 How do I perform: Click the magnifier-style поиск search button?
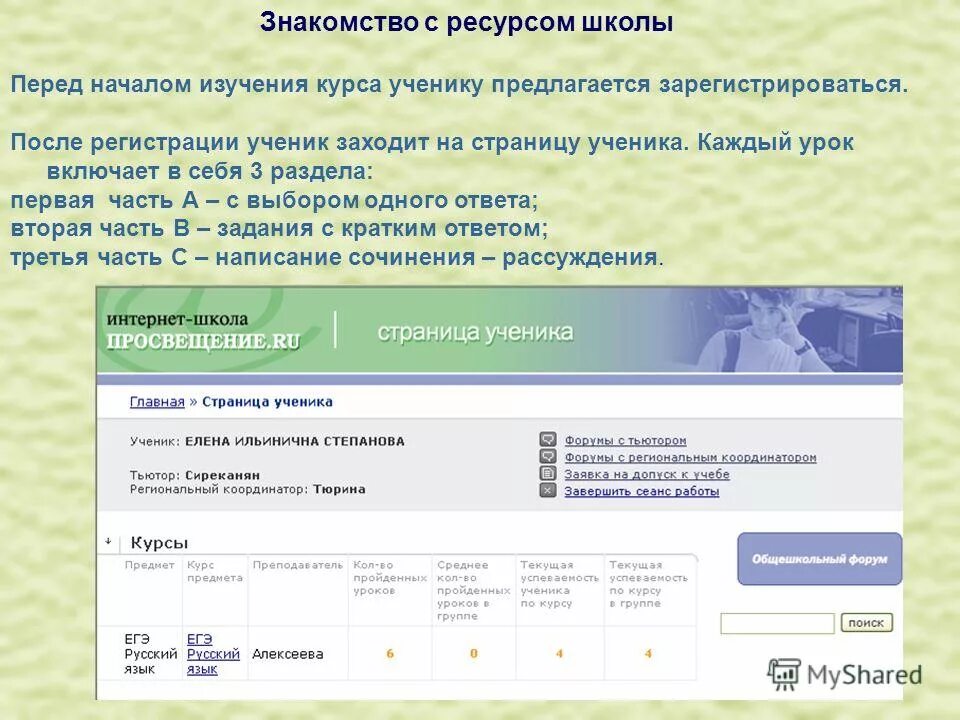click(x=869, y=622)
